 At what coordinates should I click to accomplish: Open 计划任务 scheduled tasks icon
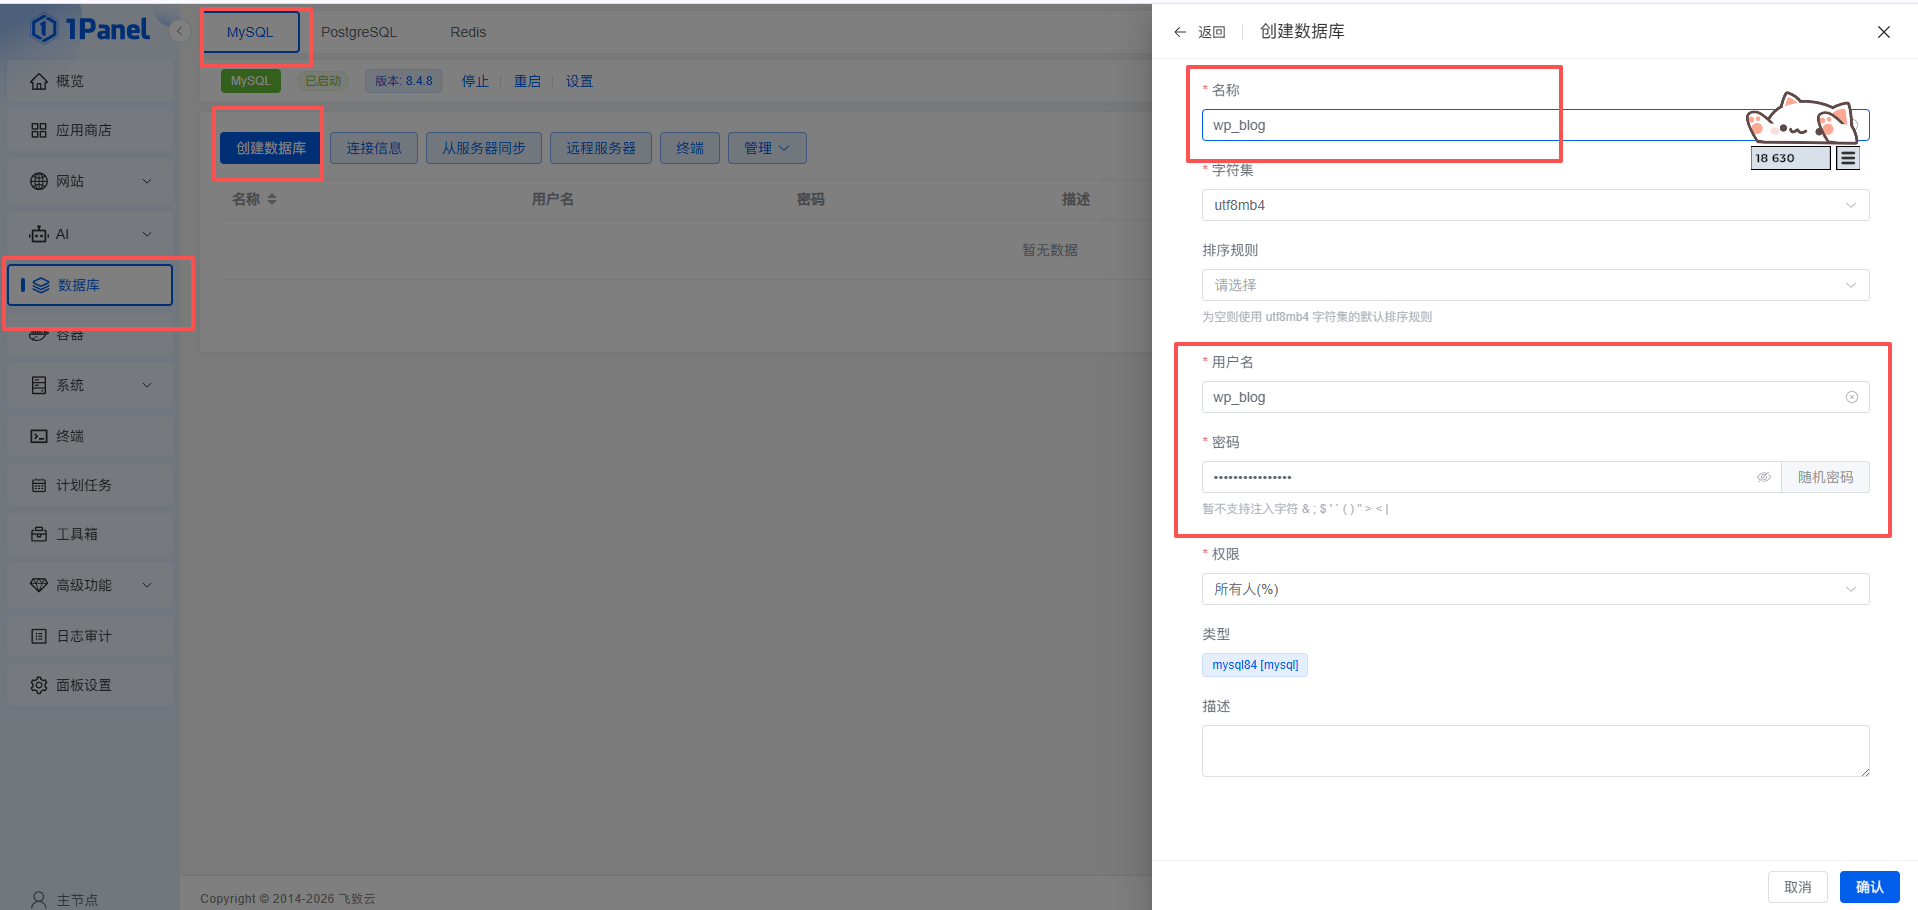point(39,485)
